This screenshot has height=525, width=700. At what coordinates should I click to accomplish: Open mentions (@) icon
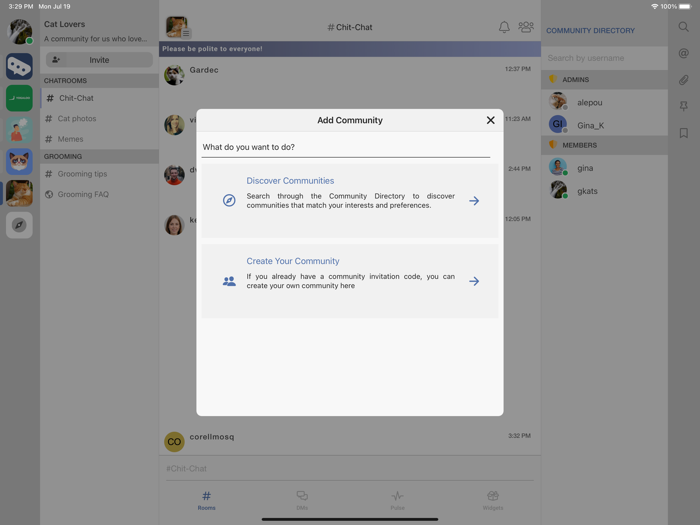pos(684,54)
